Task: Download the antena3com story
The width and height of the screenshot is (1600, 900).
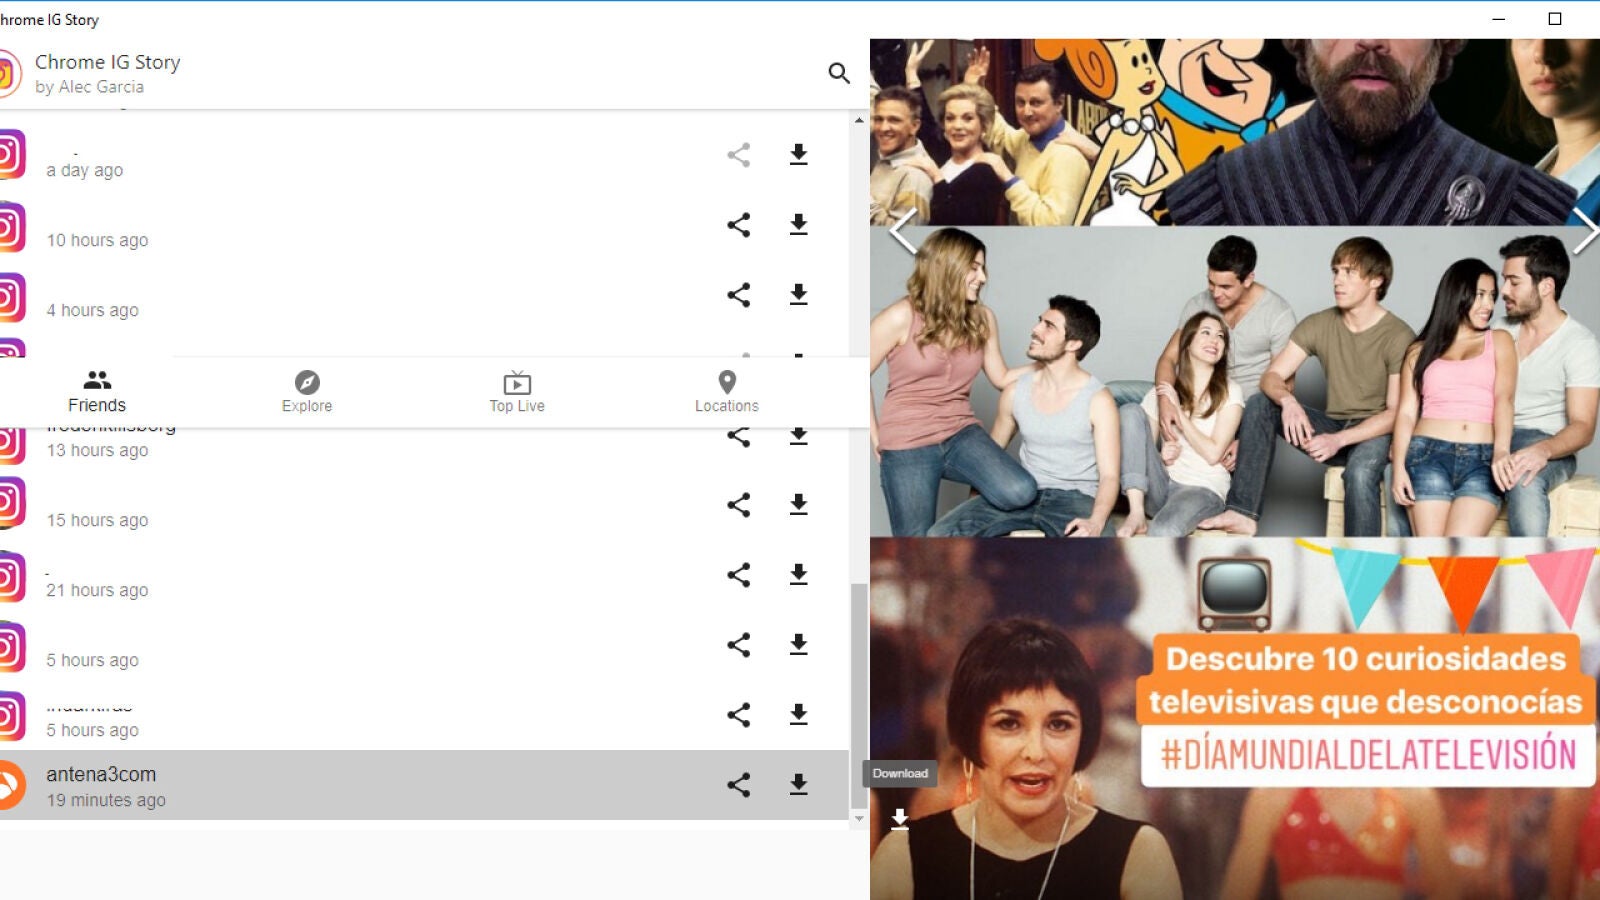Action: point(798,785)
